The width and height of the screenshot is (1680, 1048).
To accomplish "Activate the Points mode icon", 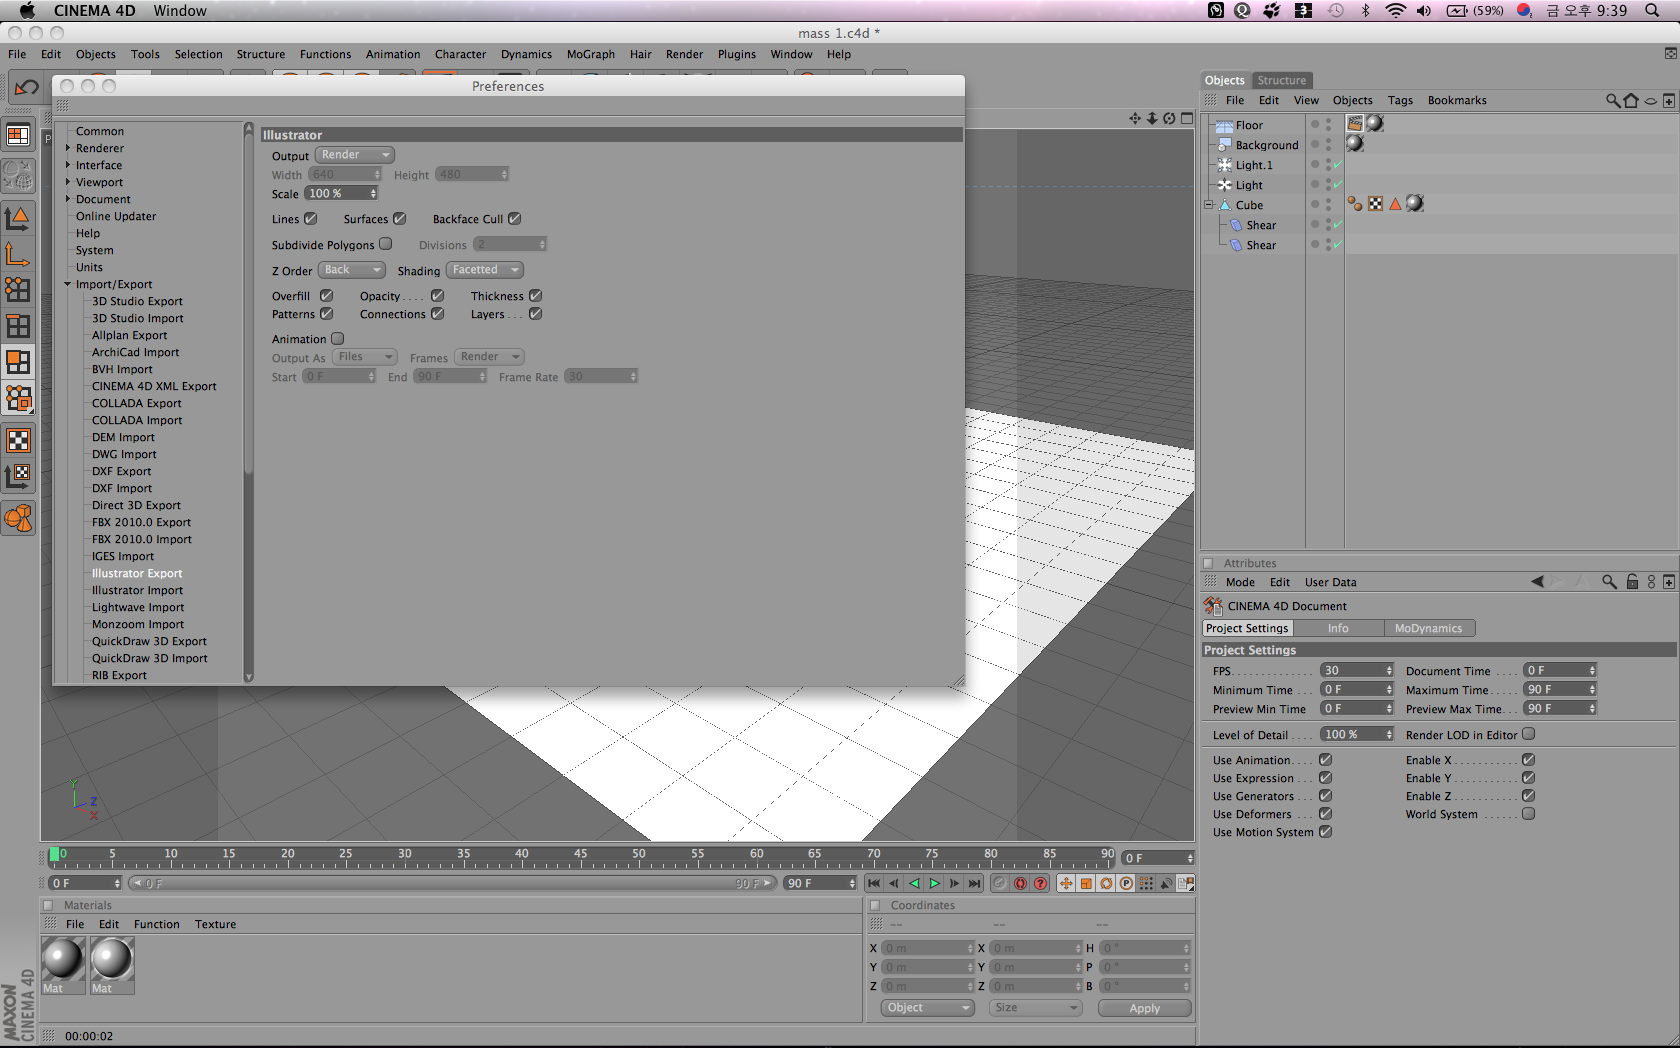I will [18, 290].
